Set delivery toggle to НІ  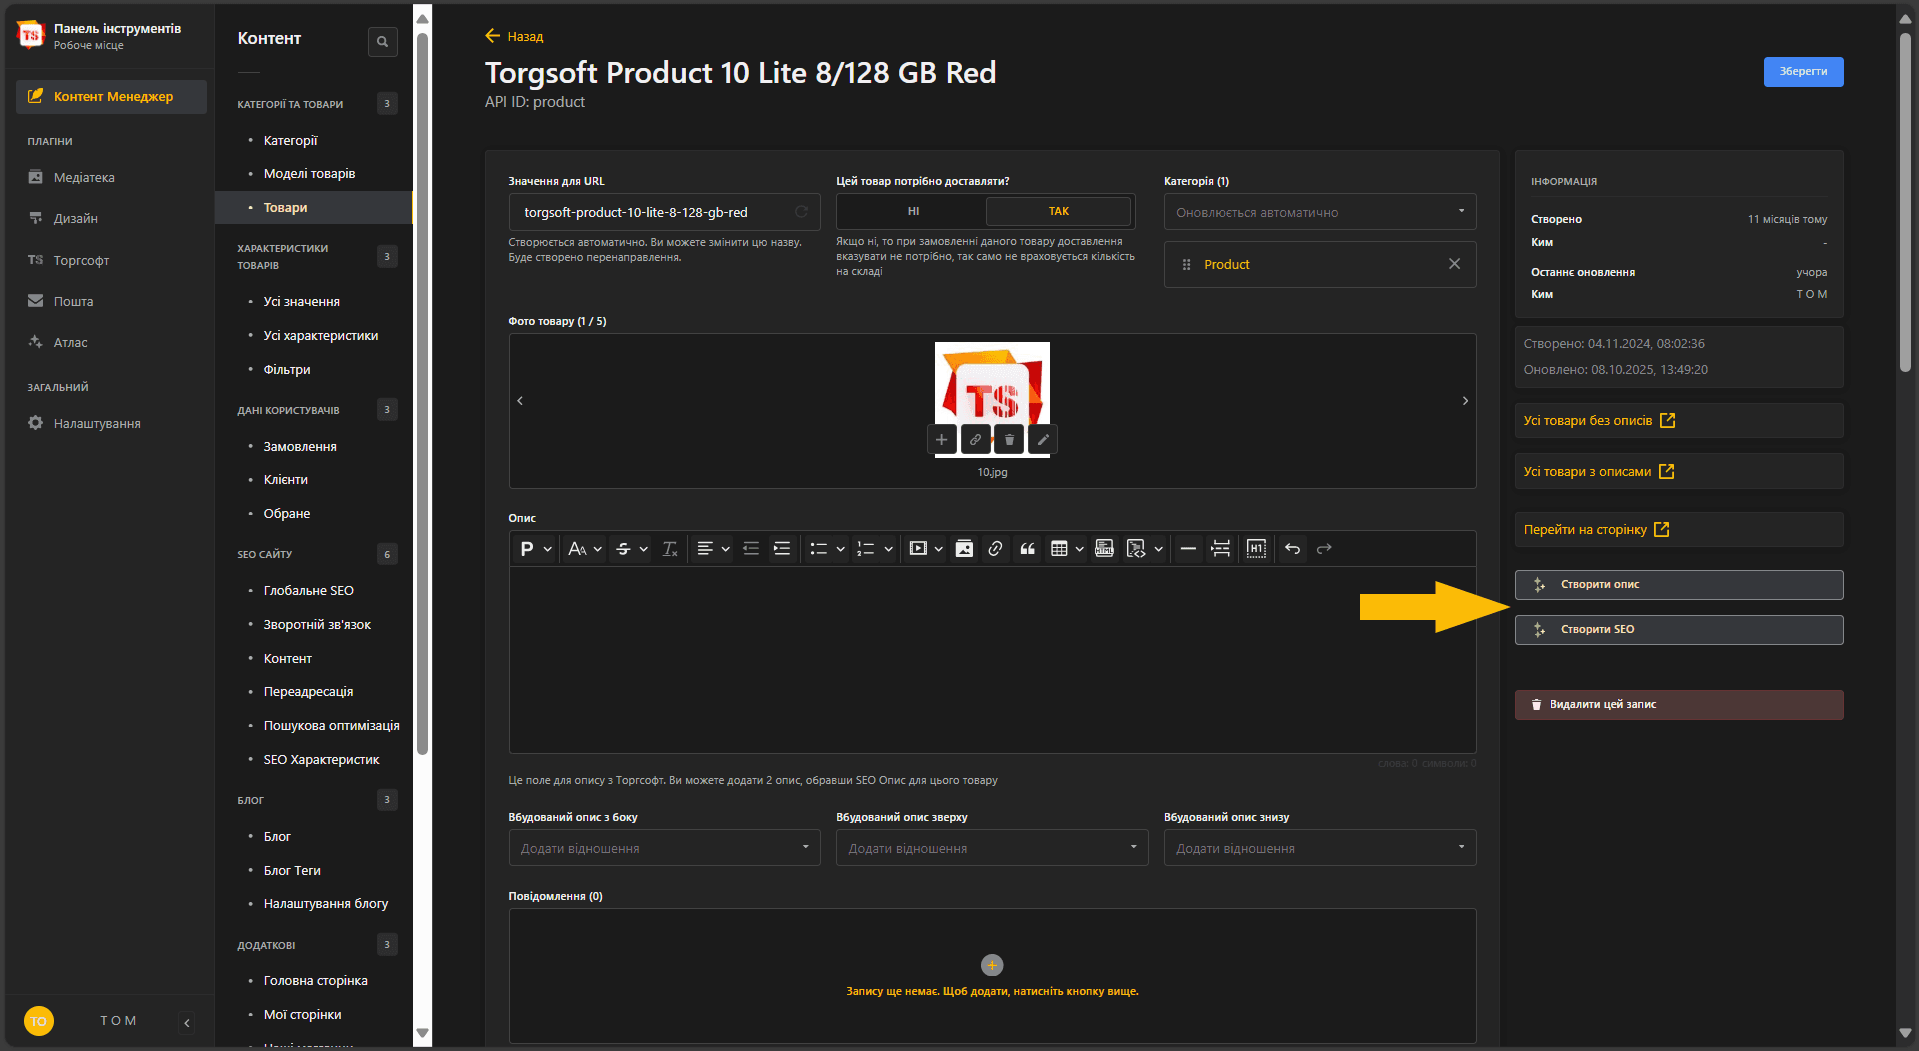pyautogui.click(x=912, y=212)
